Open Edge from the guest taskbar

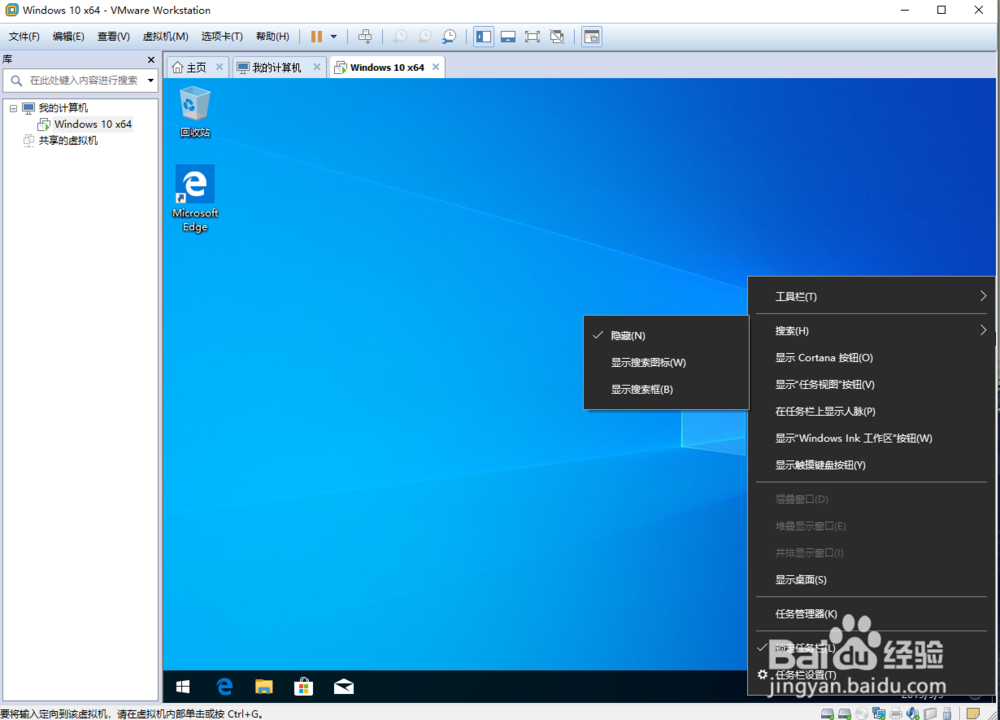point(224,686)
